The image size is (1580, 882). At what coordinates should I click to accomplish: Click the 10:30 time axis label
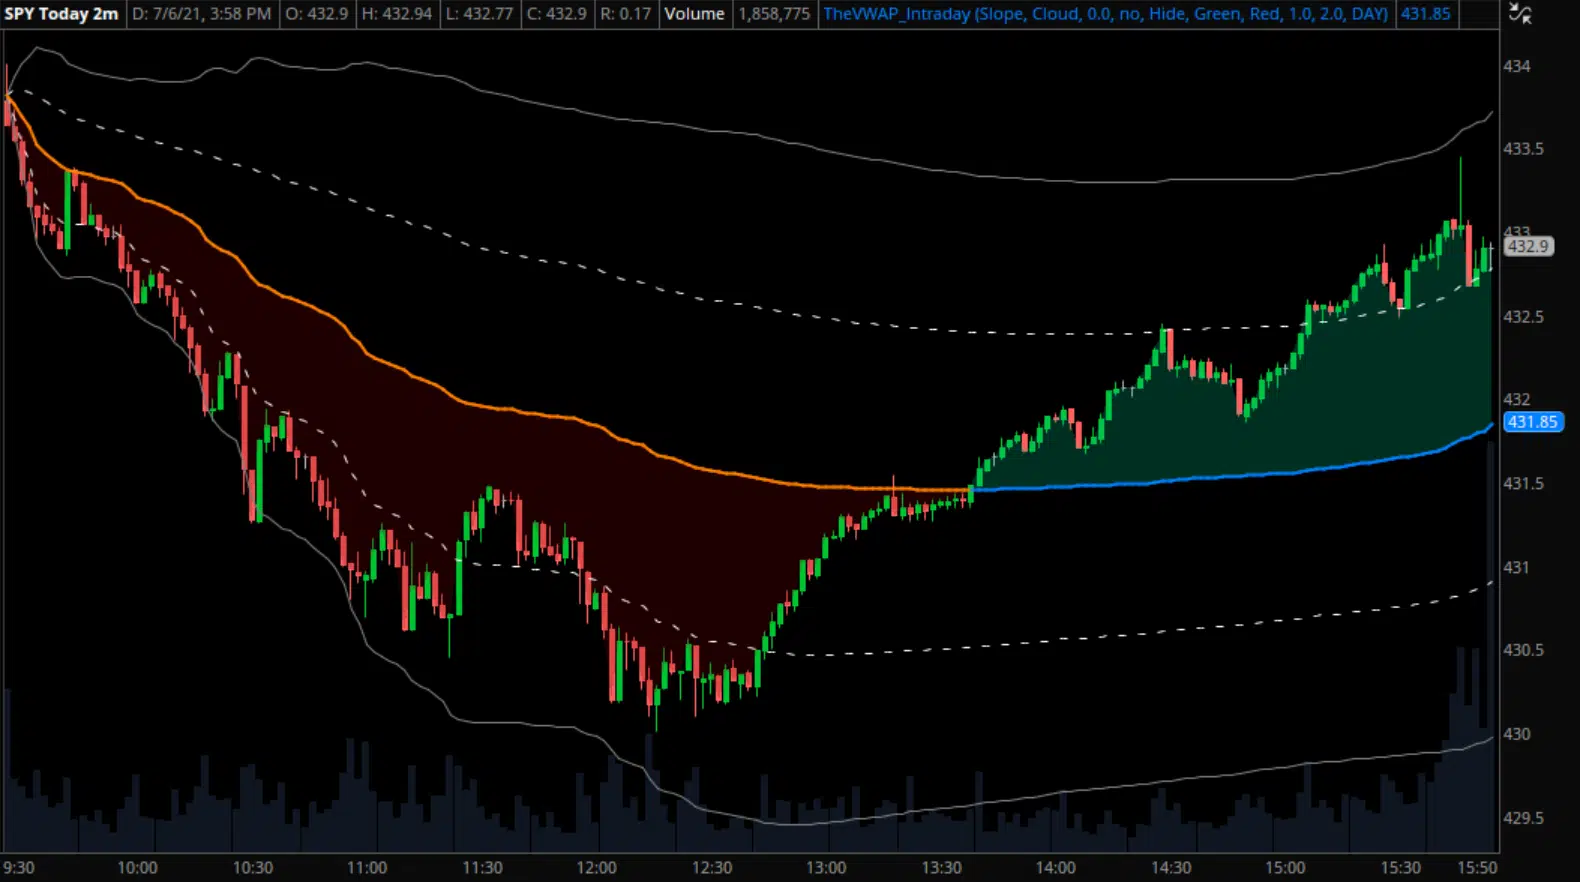point(252,868)
